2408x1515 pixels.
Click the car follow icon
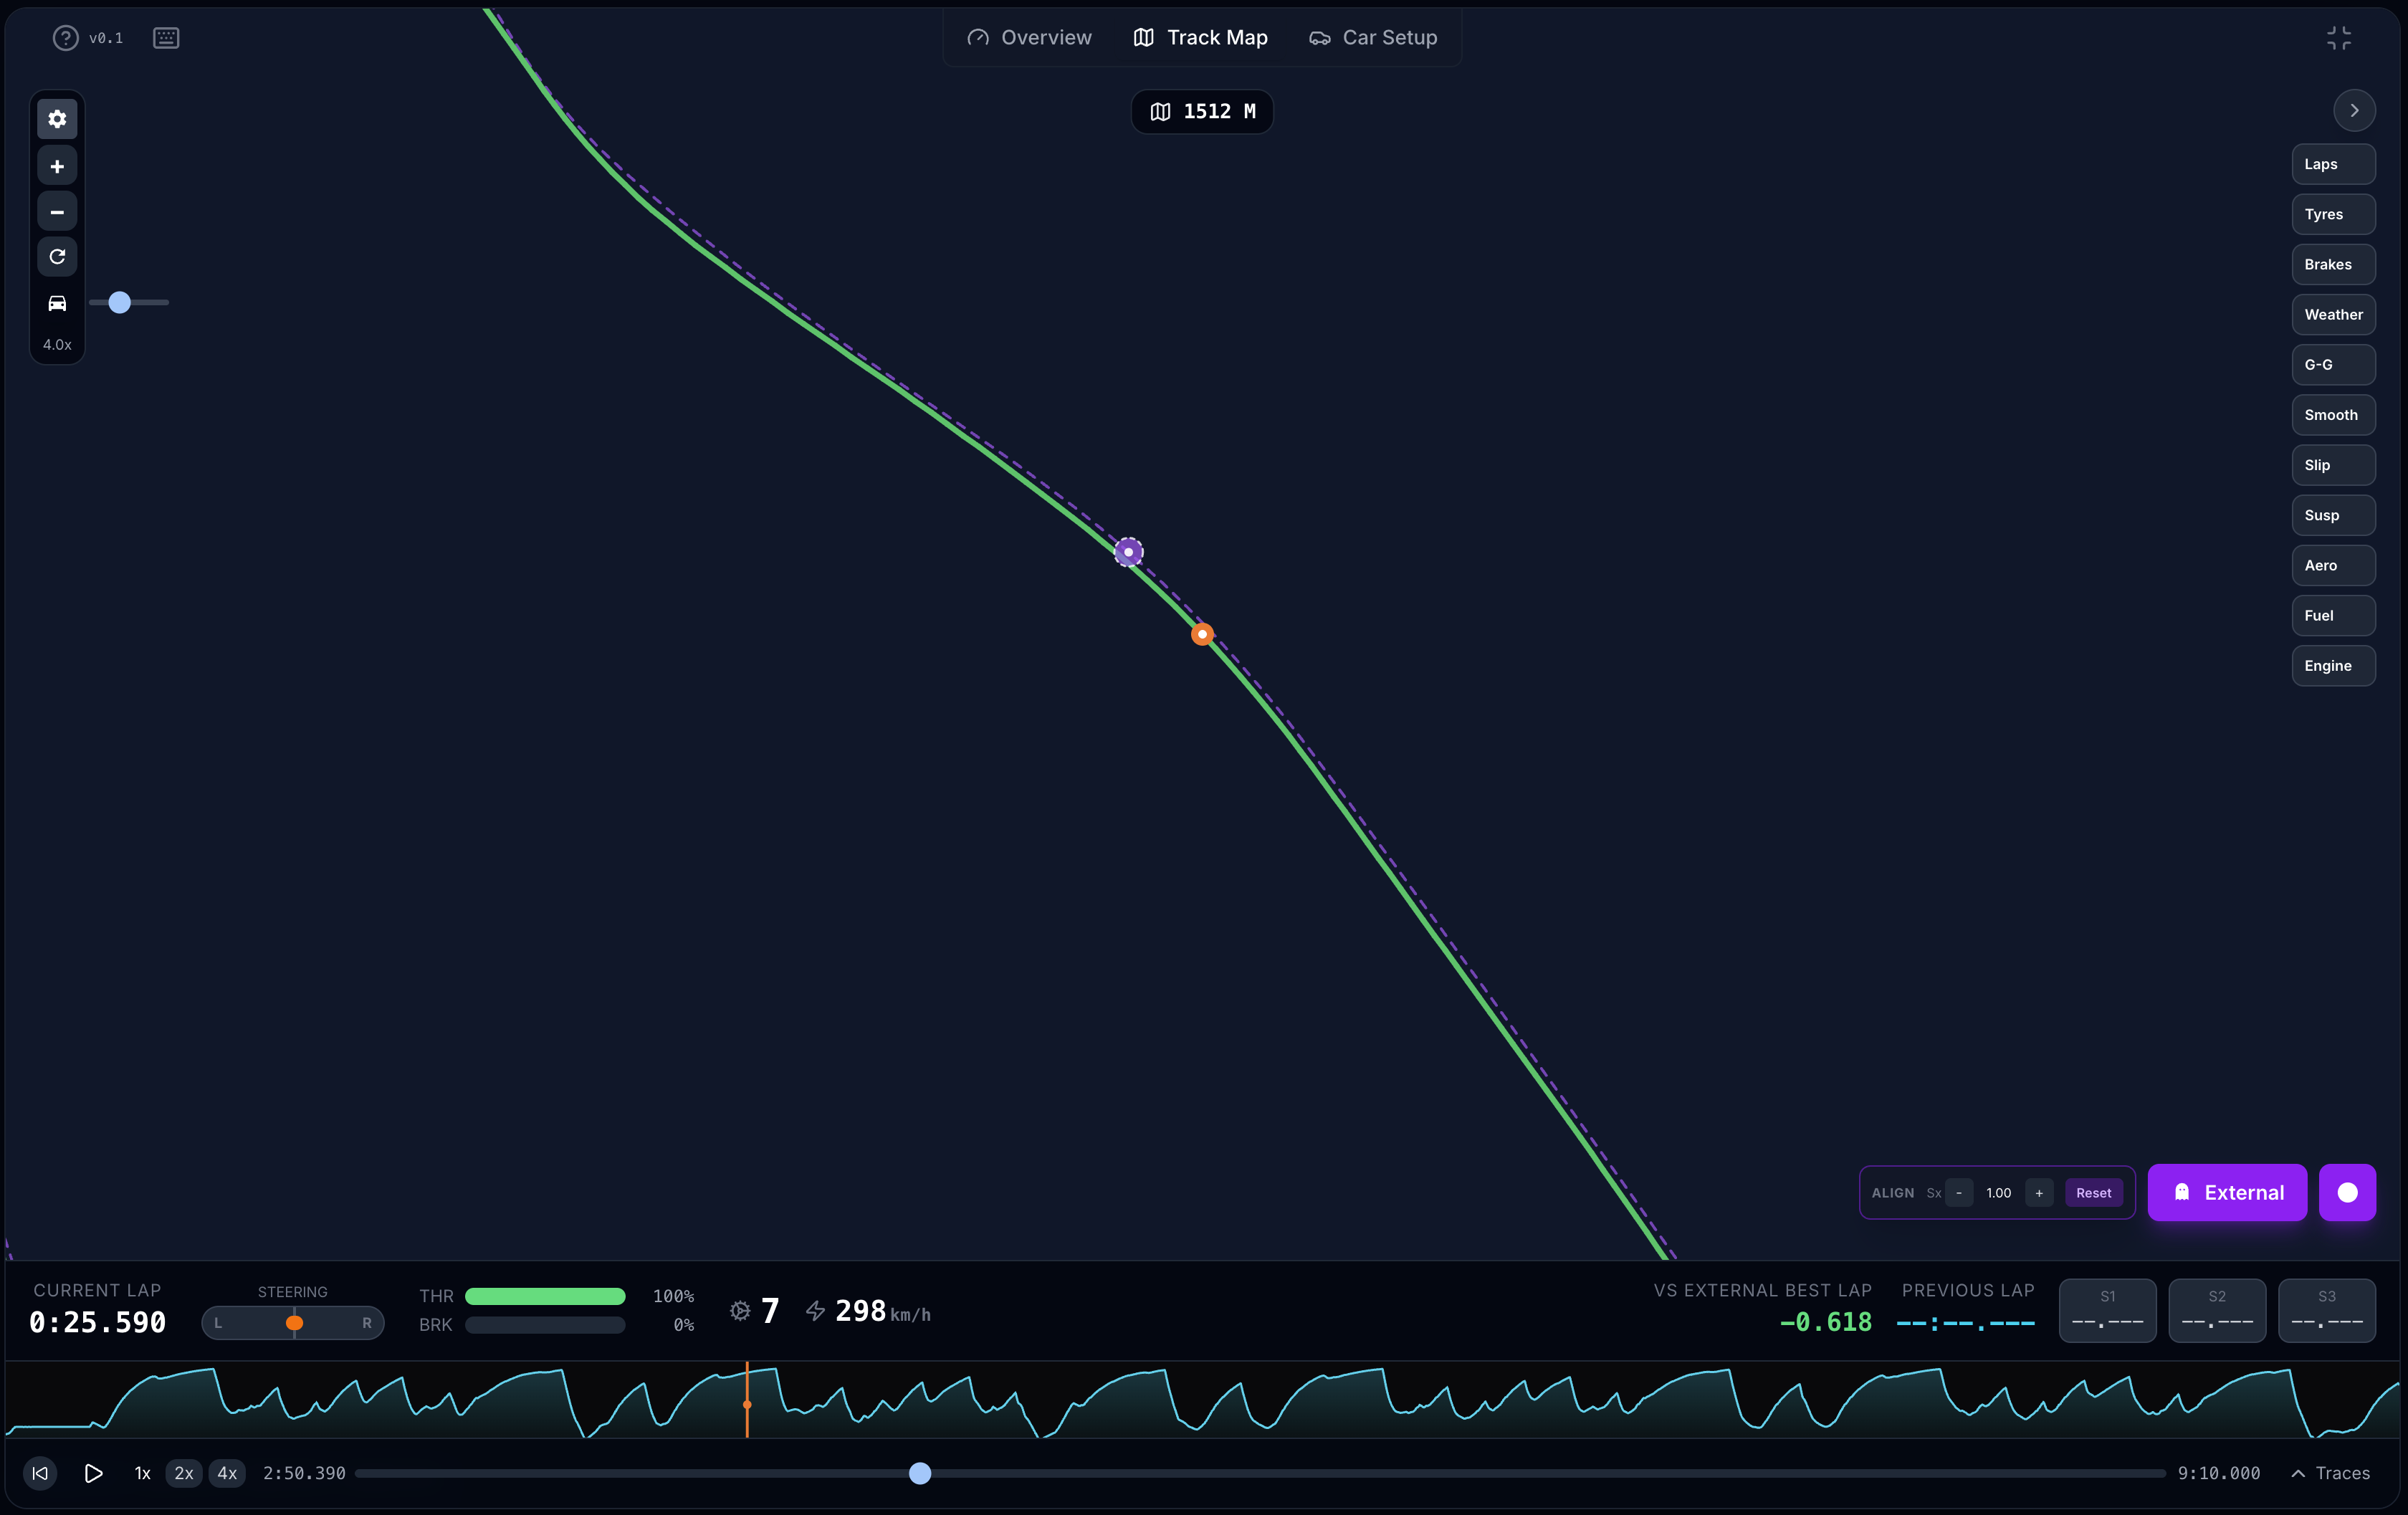click(x=57, y=303)
